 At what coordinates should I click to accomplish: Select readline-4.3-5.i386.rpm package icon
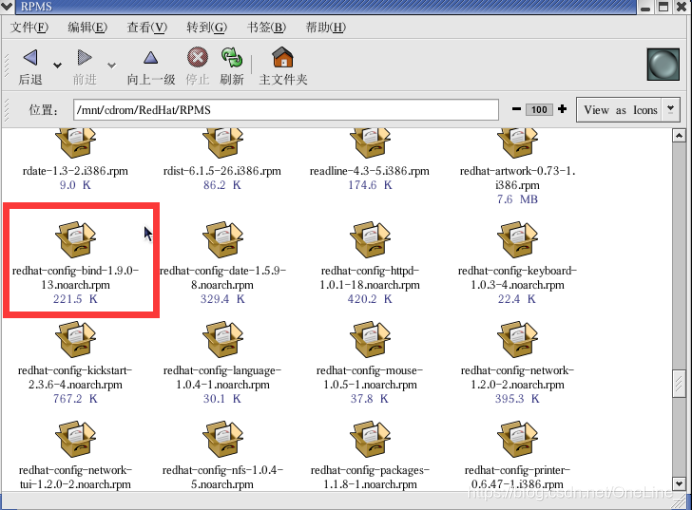pos(370,143)
